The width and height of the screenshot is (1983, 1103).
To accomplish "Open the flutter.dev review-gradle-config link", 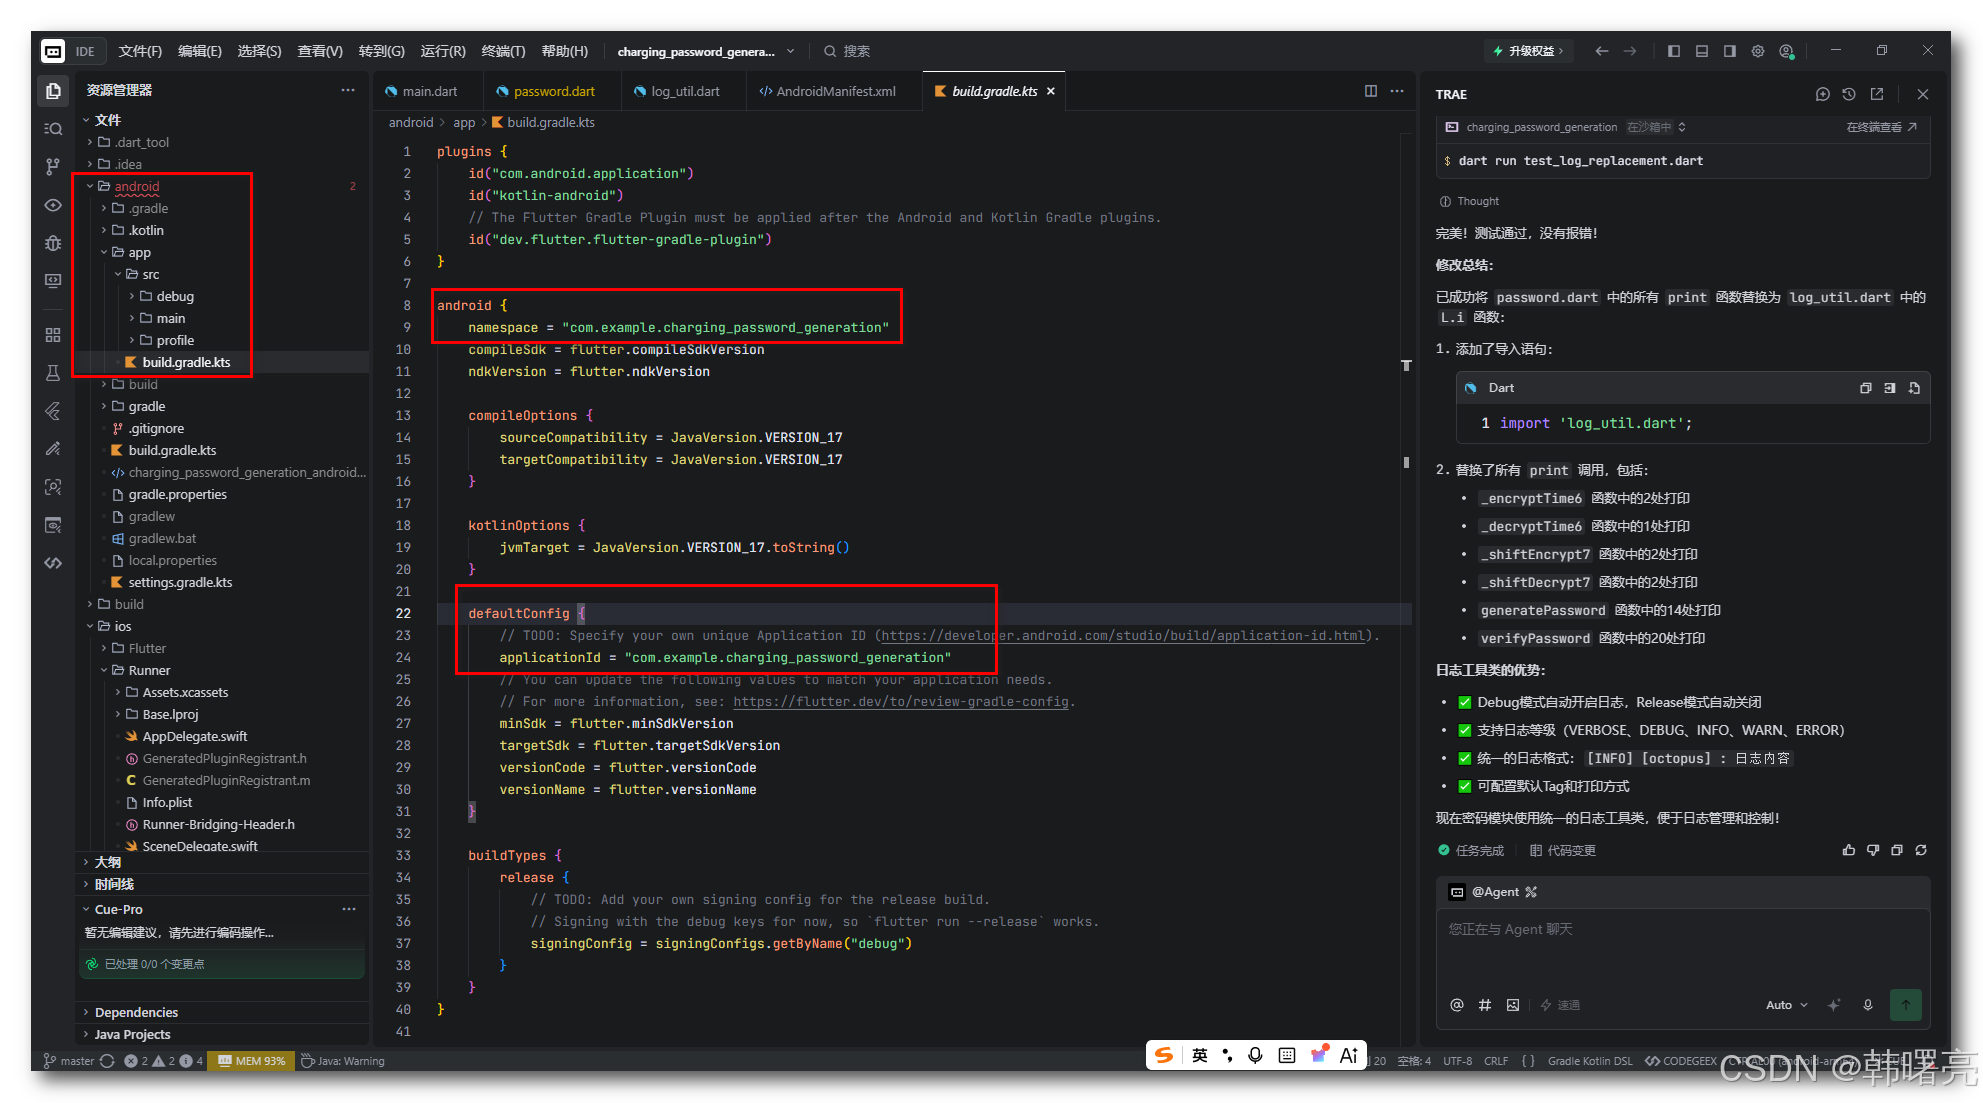I will pyautogui.click(x=901, y=702).
